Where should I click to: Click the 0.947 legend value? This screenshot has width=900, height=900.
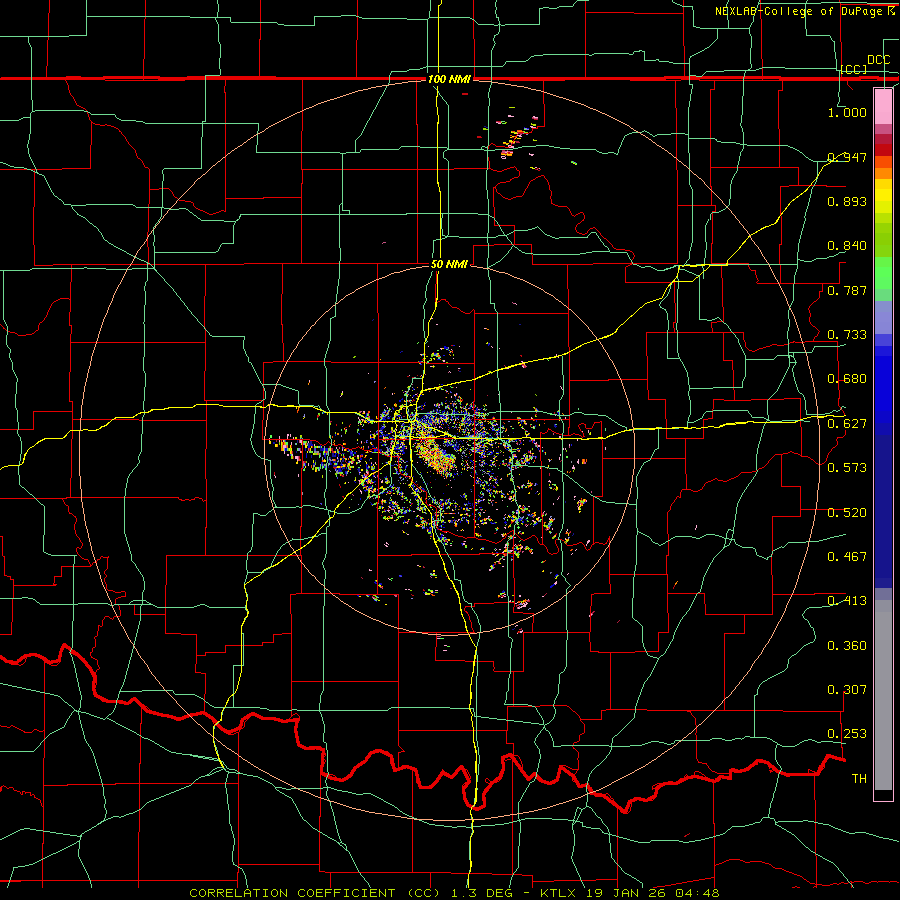(847, 157)
